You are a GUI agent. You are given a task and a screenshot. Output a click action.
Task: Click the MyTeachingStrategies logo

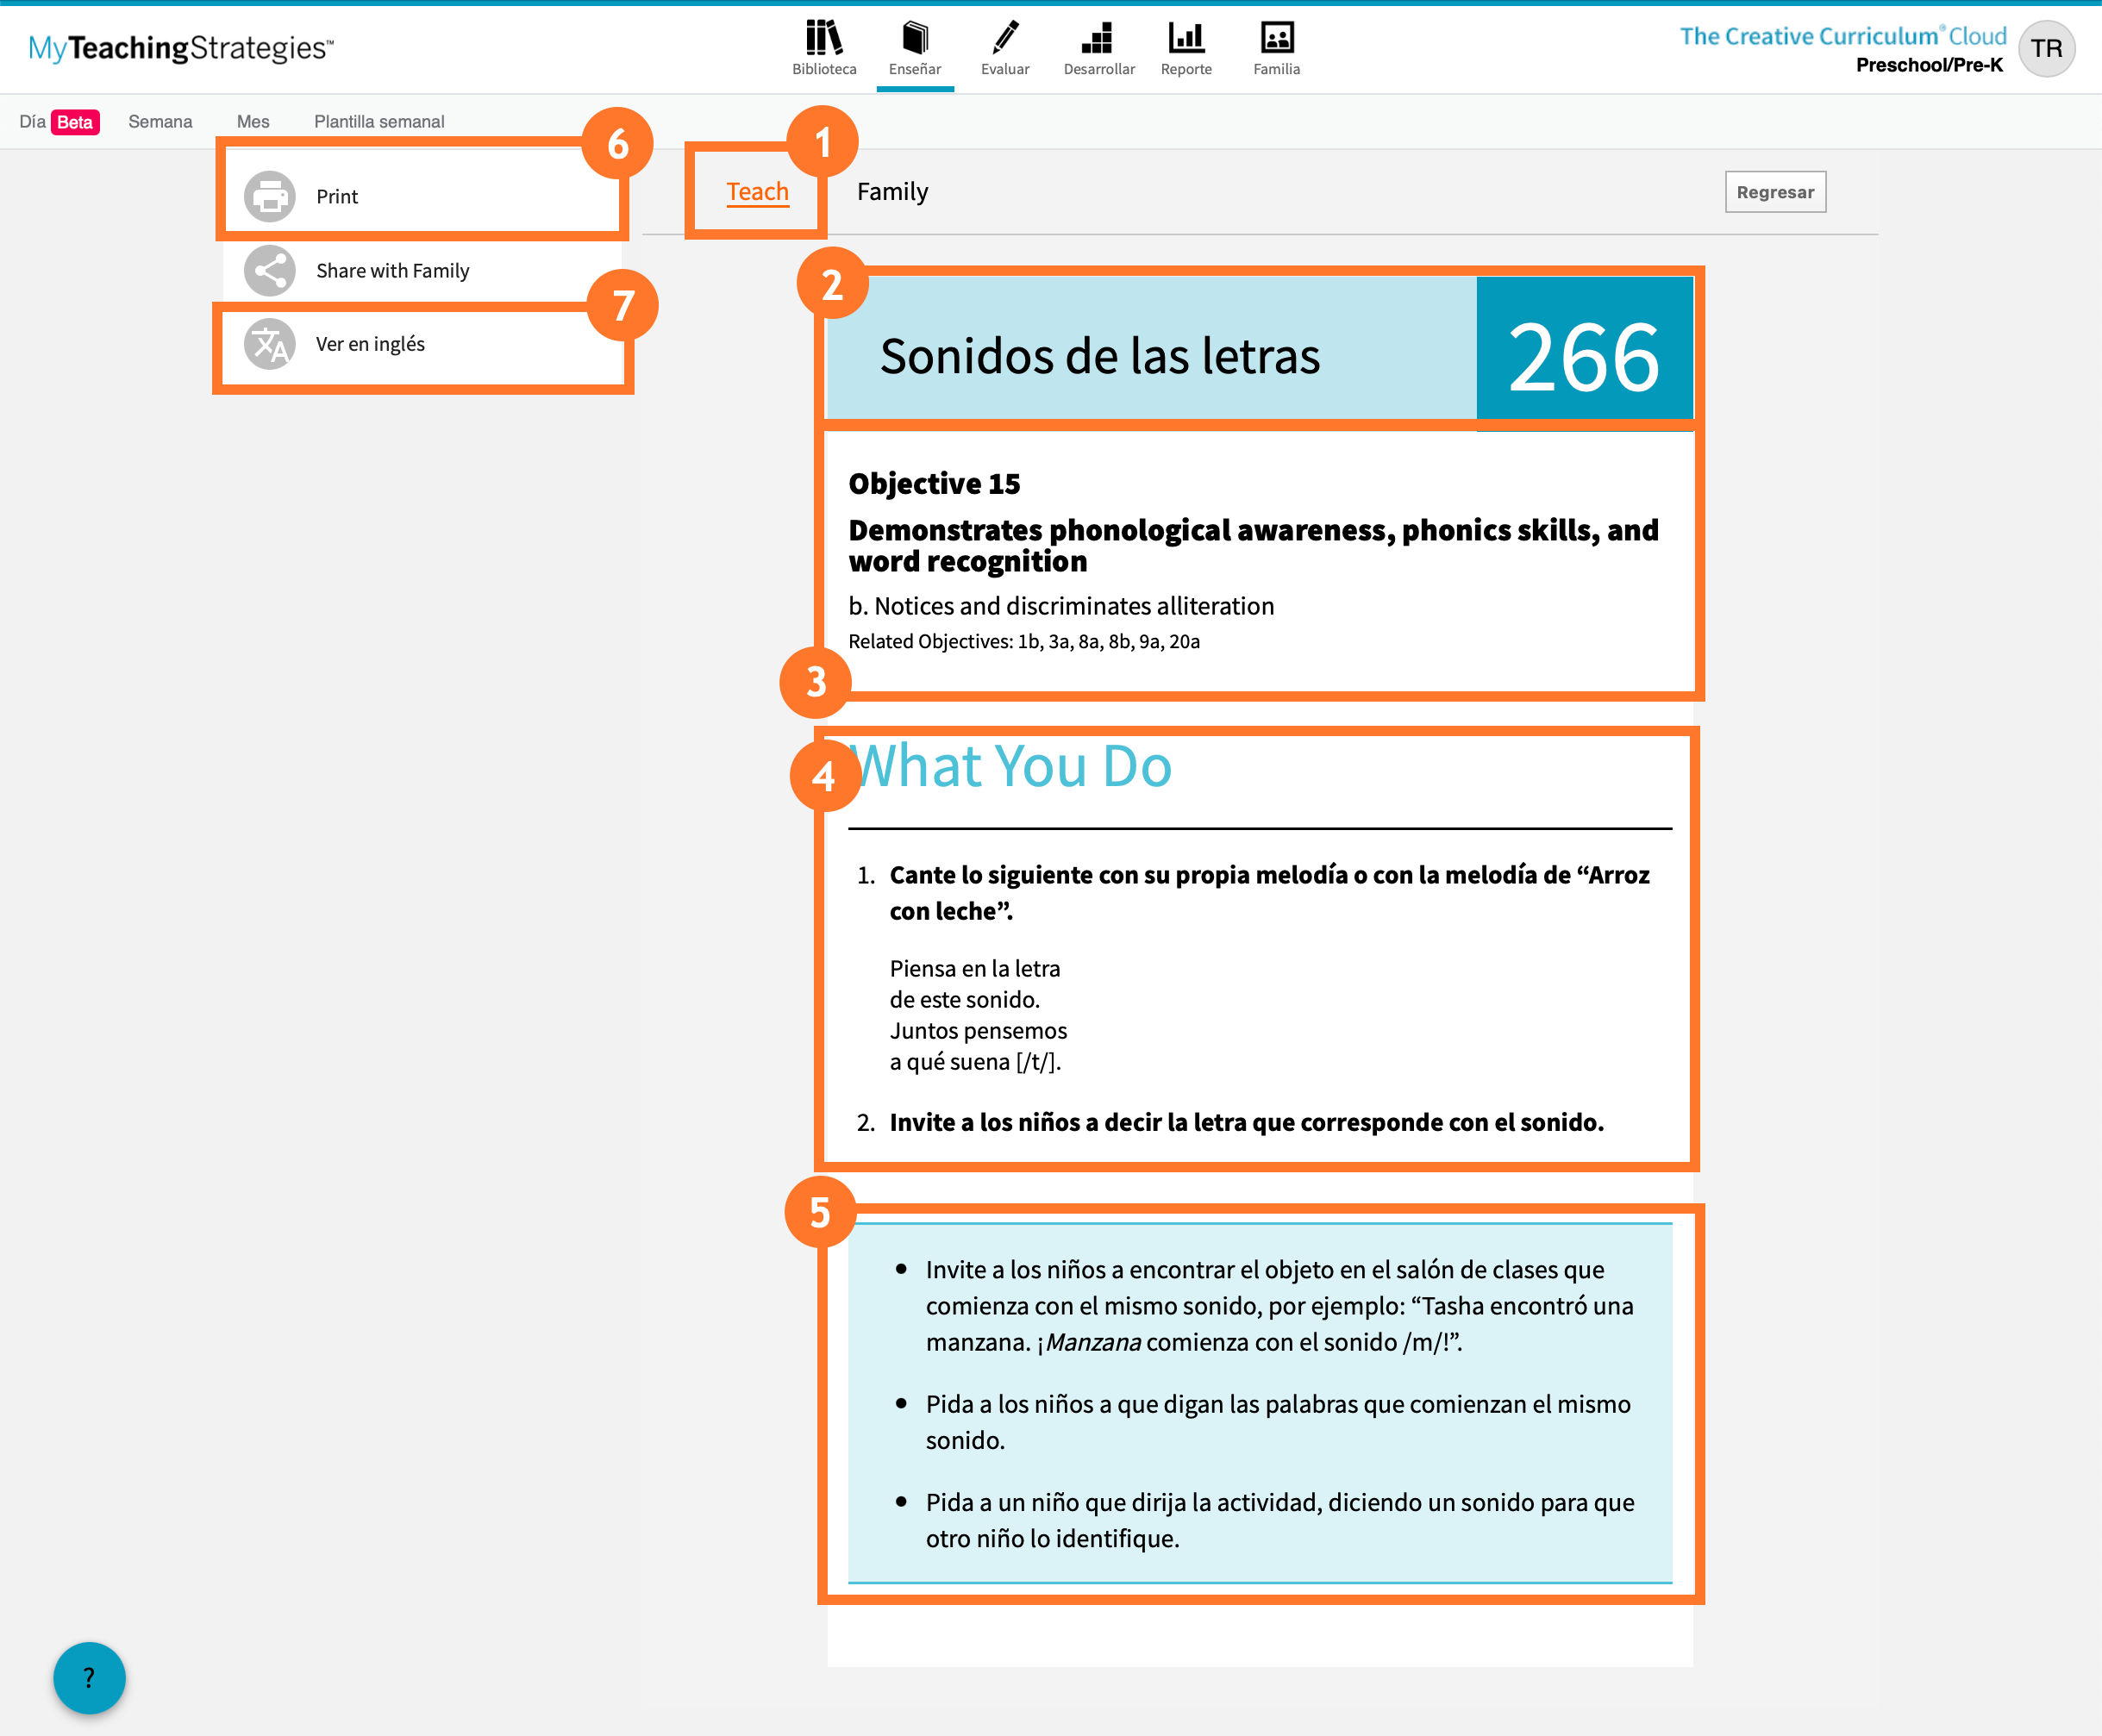point(180,47)
